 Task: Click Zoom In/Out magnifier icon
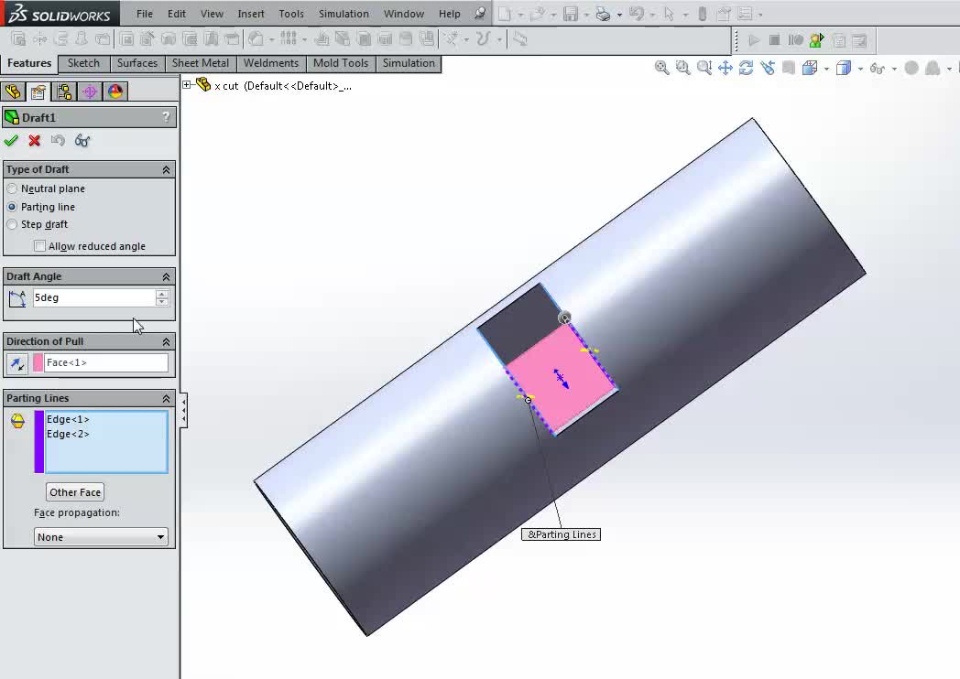(x=704, y=67)
